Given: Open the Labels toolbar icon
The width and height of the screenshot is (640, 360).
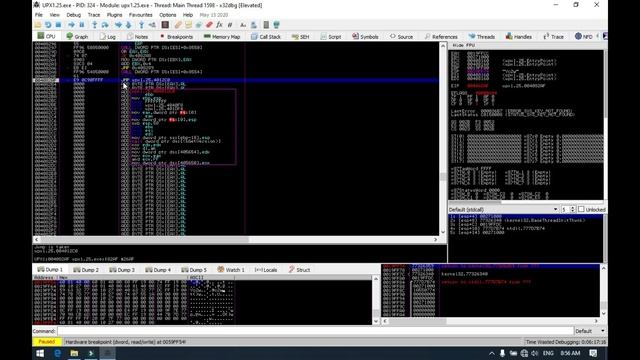Looking at the screenshot, I should (199, 25).
